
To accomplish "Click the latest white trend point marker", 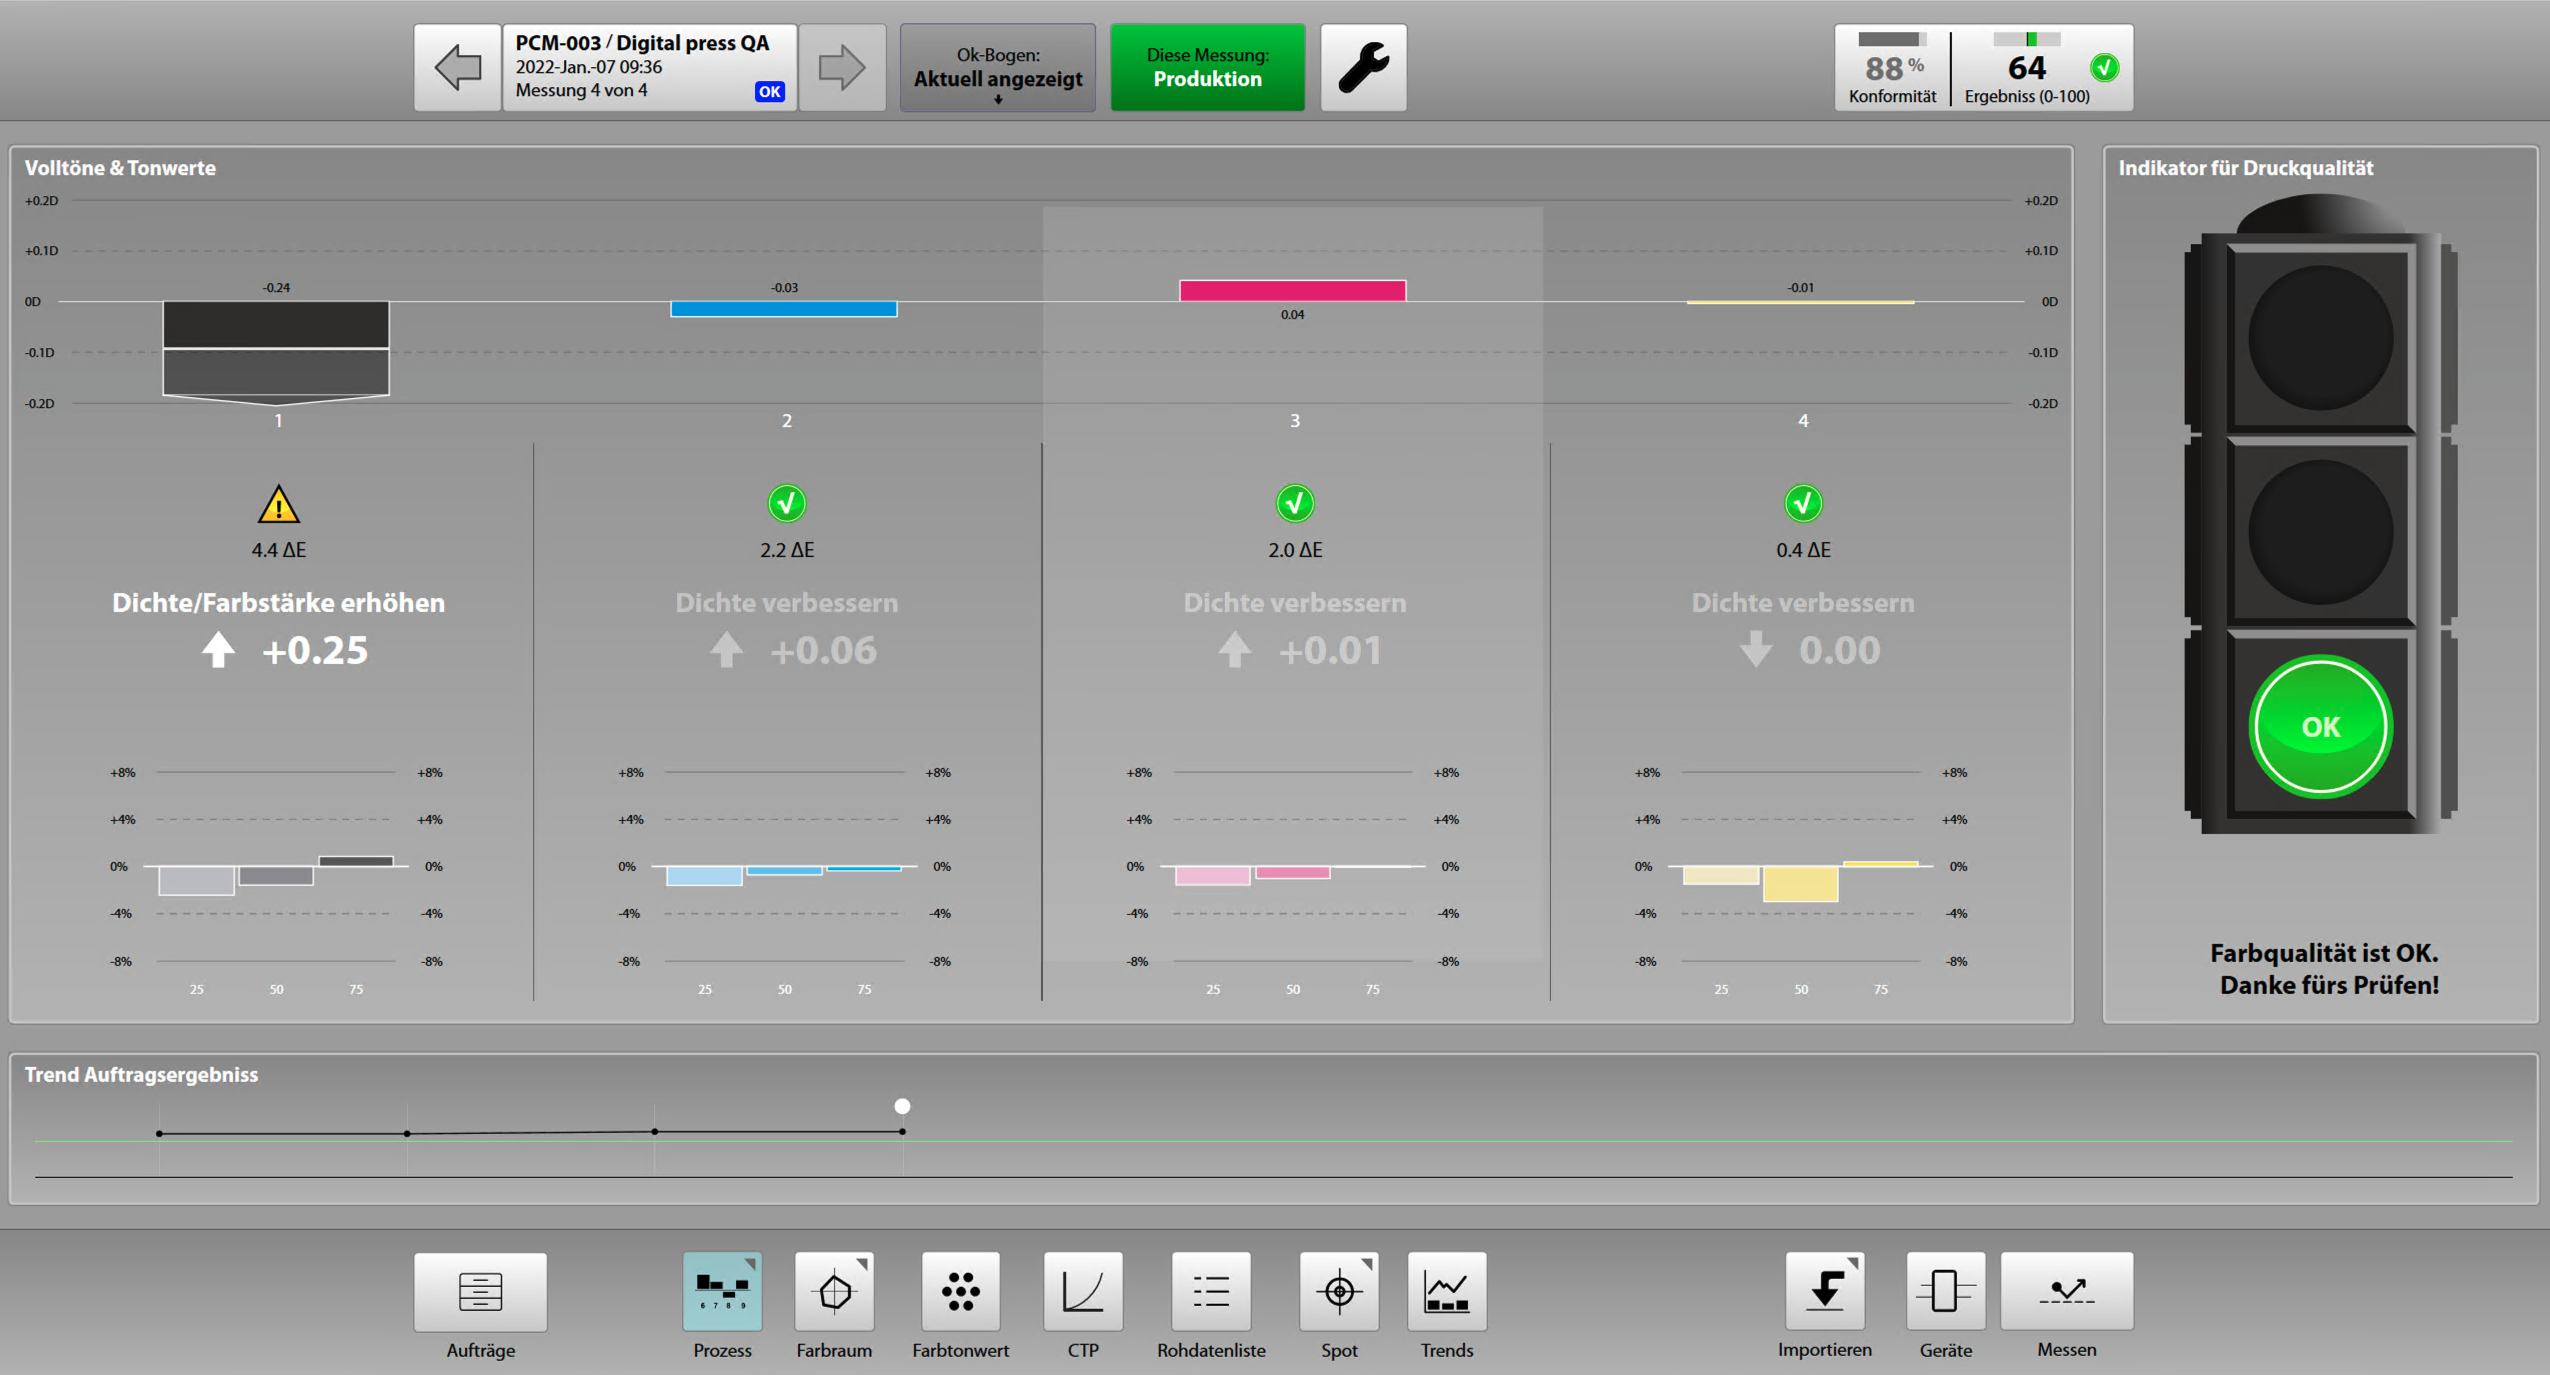I will (x=902, y=1106).
